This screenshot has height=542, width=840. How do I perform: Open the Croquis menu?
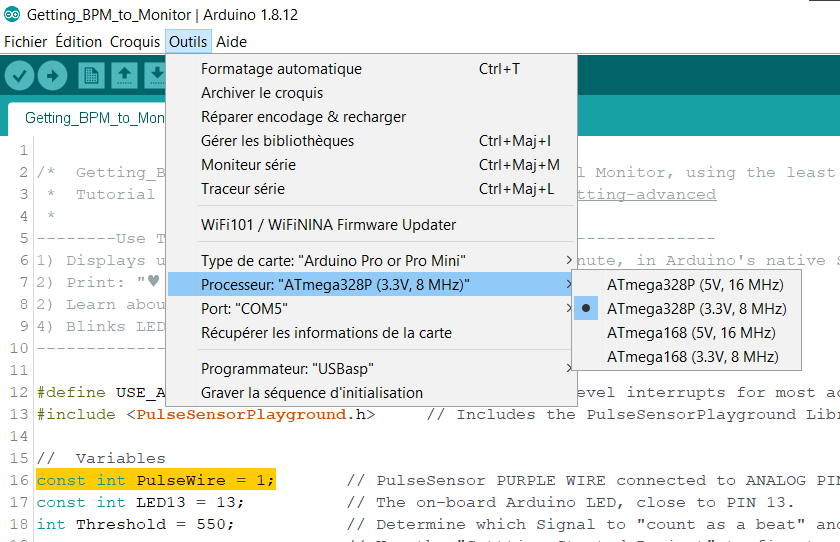pyautogui.click(x=134, y=42)
